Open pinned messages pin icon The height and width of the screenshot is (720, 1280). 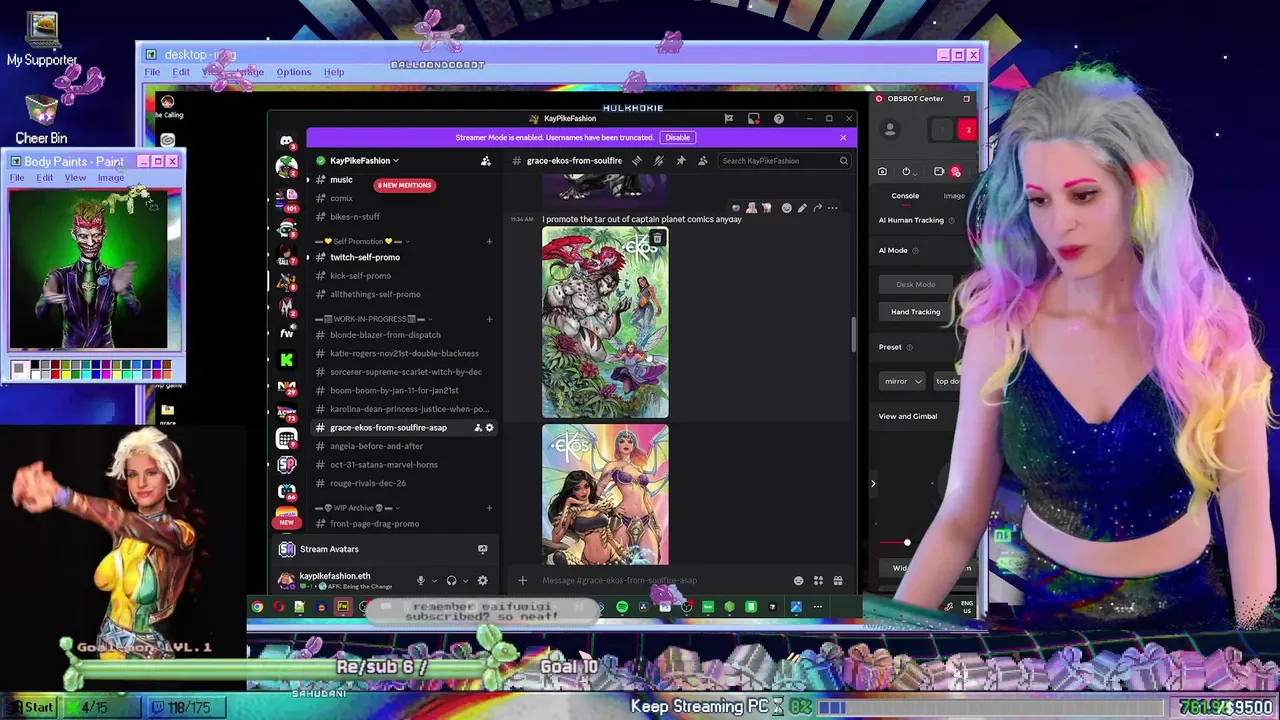point(680,160)
